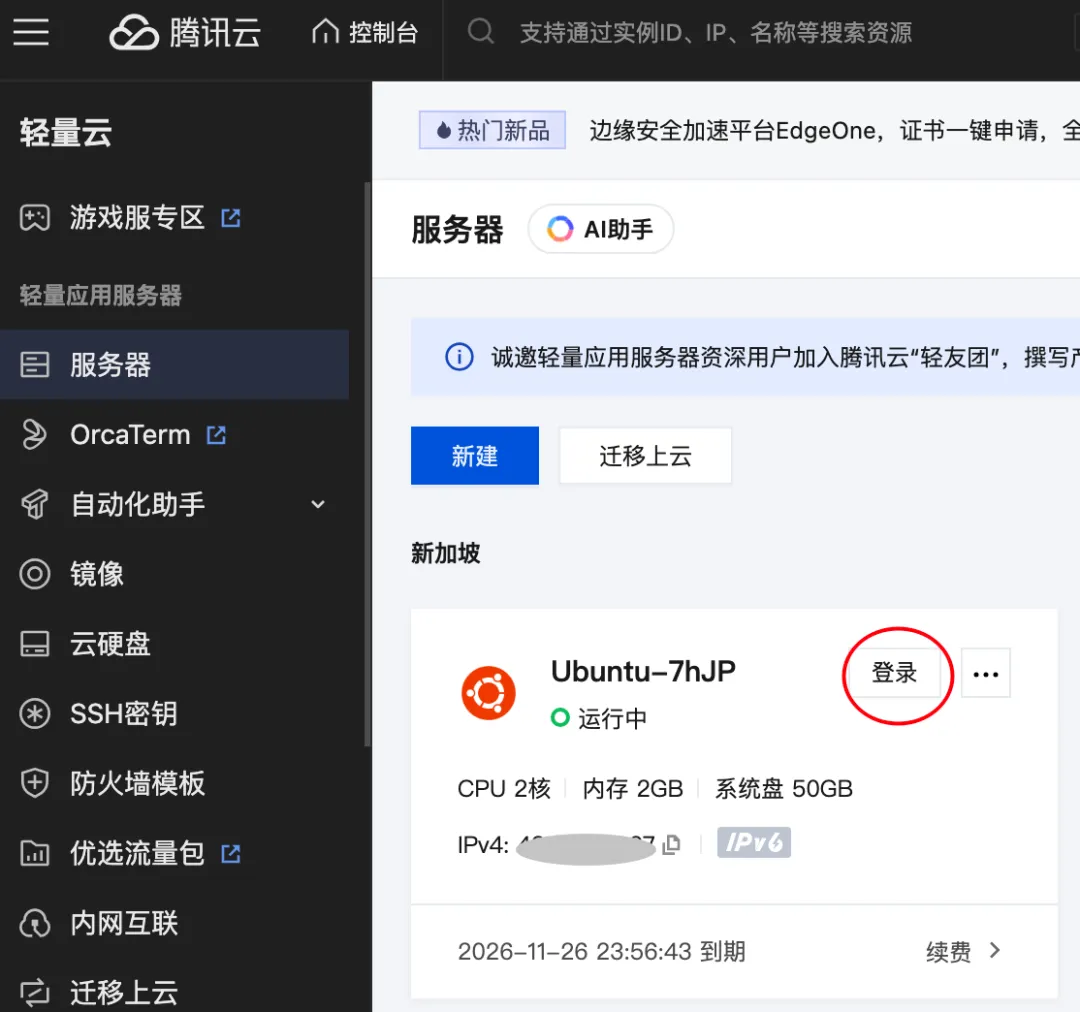Click the 自动化助手 cube icon
This screenshot has height=1012, width=1080.
34,504
